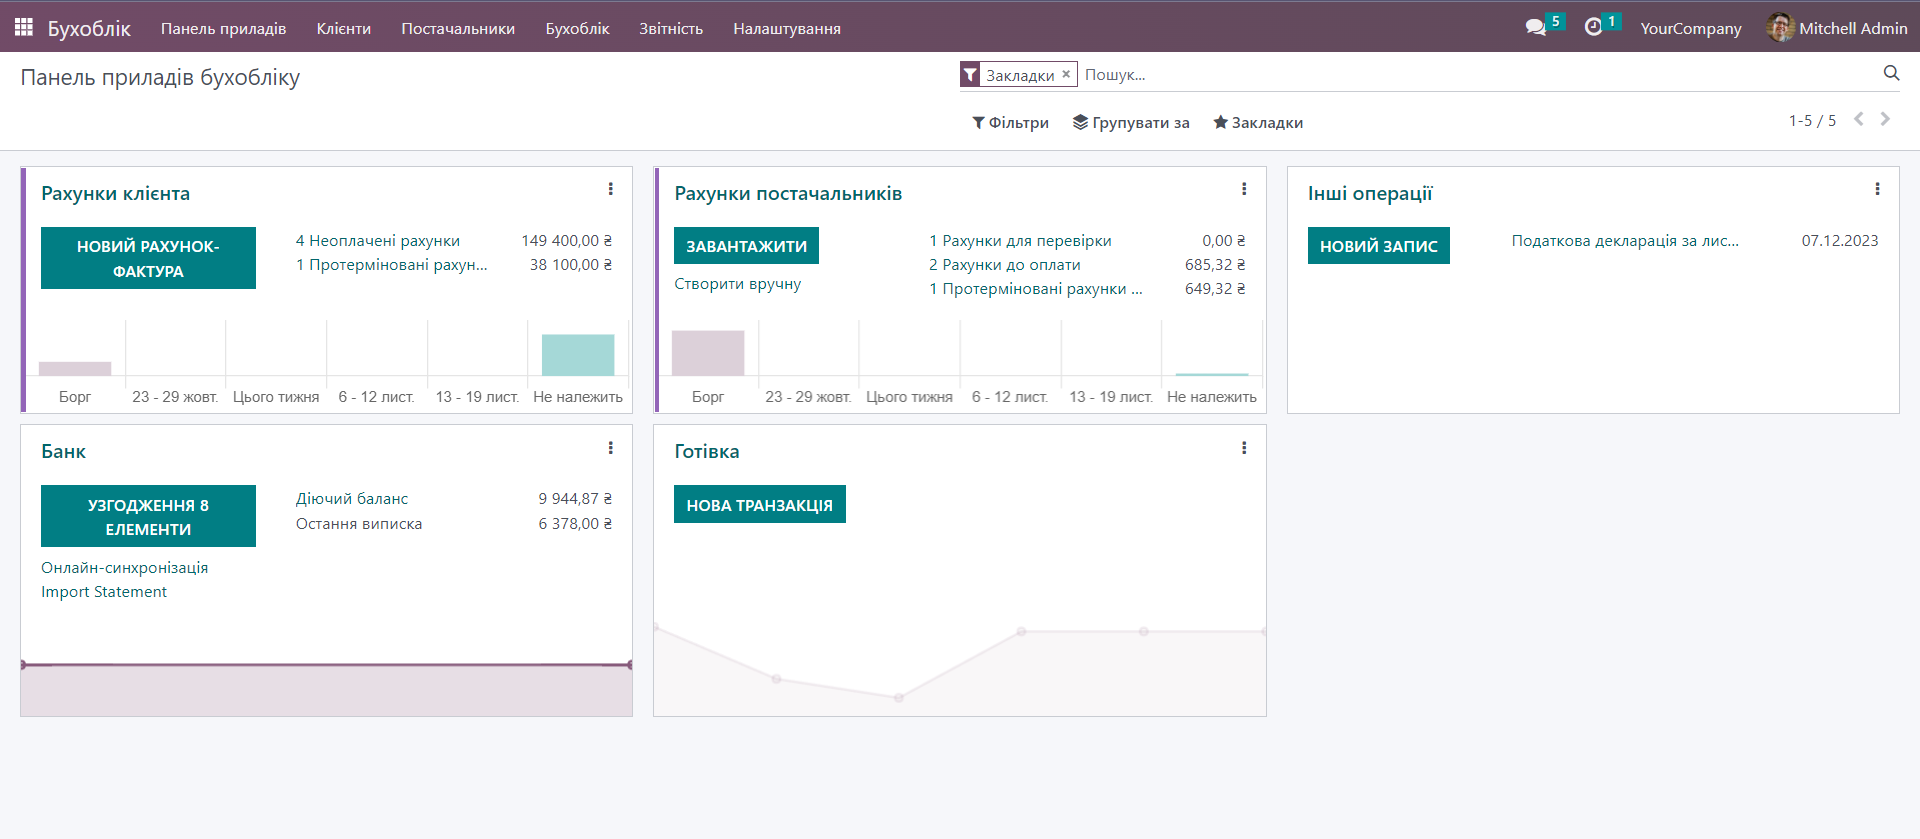1920x839 pixels.
Task: Open the apps grid menu icon
Action: click(23, 27)
